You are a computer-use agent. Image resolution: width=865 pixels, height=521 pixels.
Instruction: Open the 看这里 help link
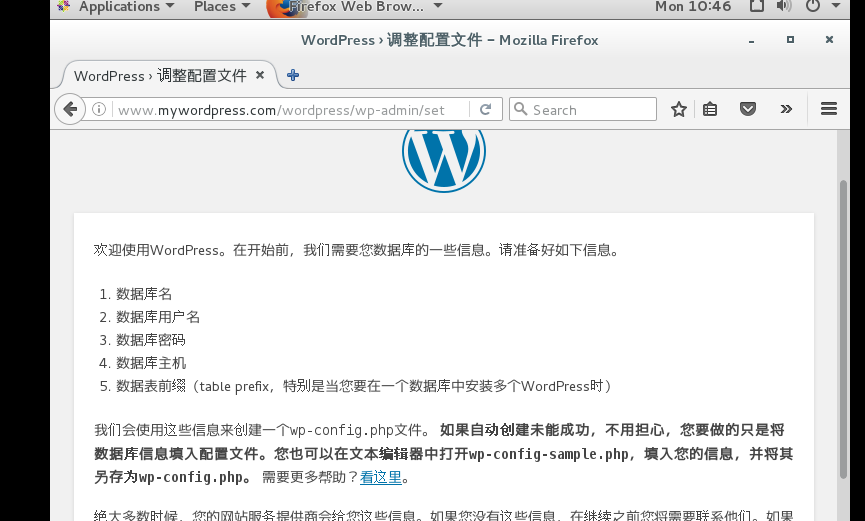pos(381,477)
